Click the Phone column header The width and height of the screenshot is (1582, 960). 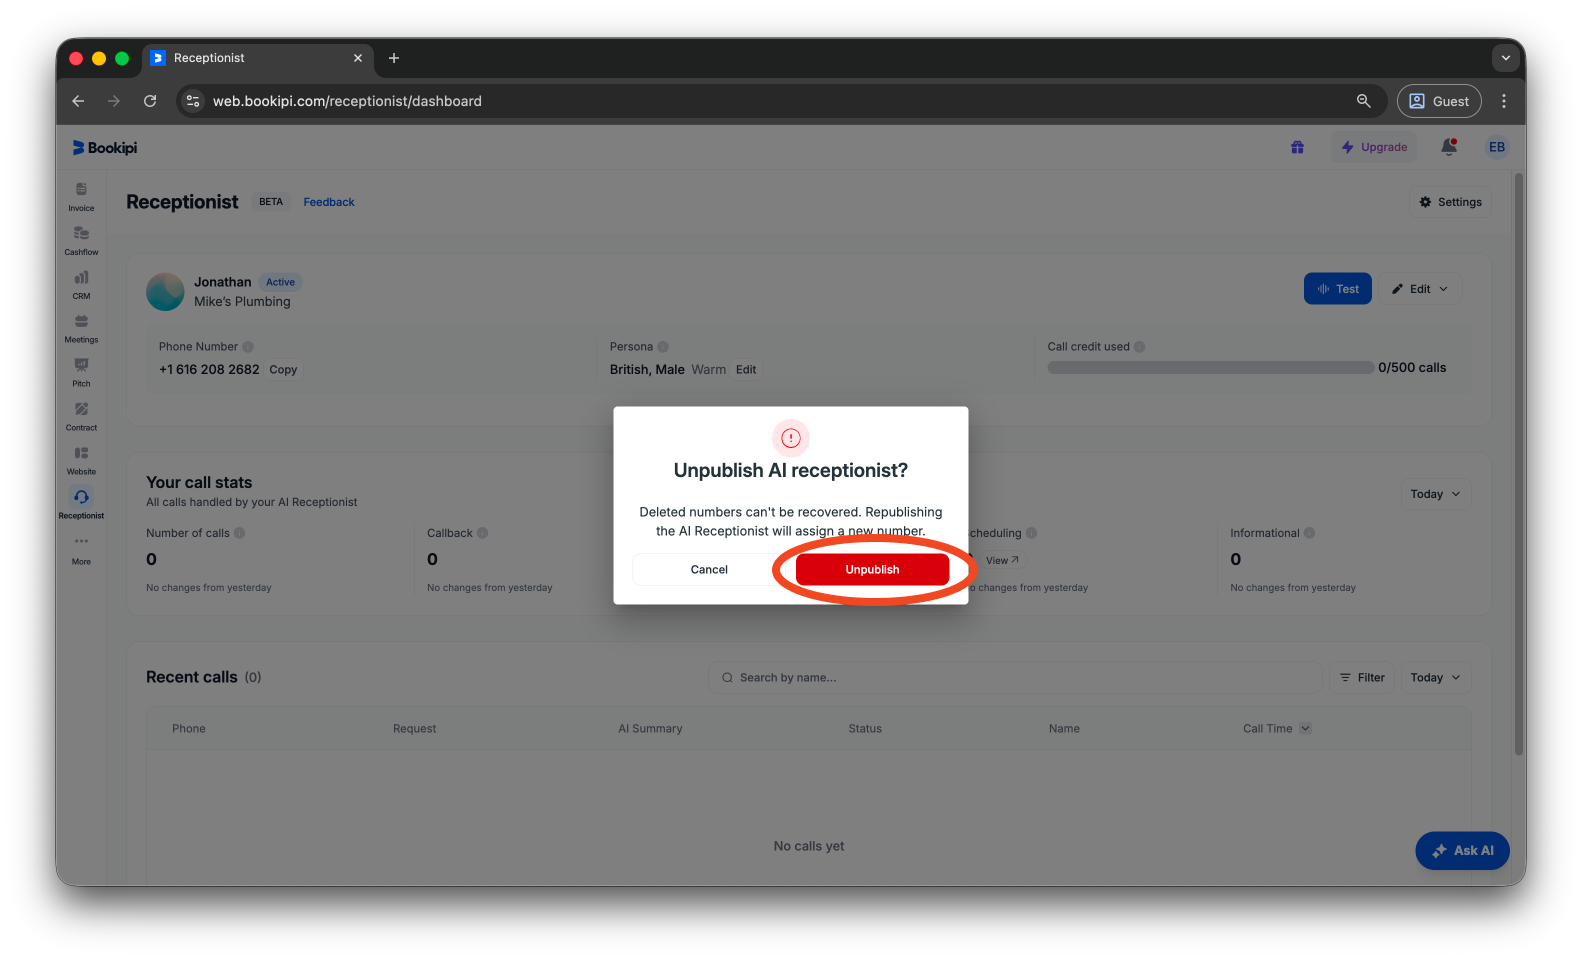tap(189, 729)
